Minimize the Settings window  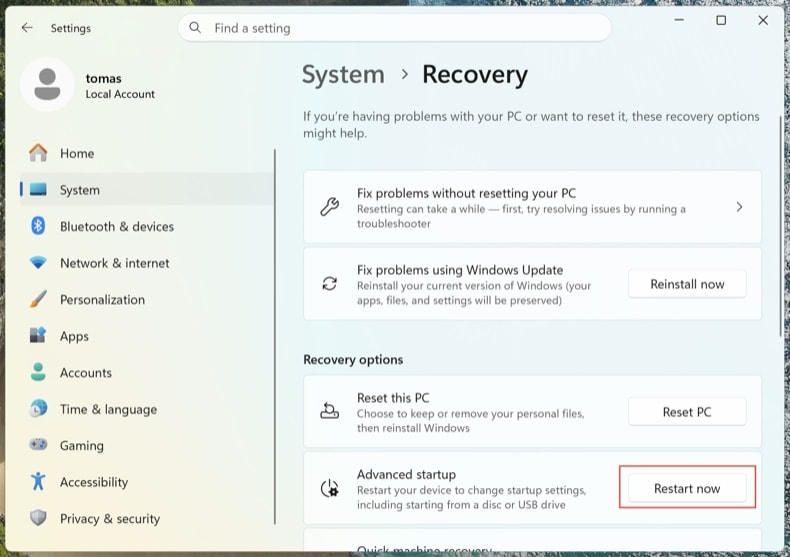coord(679,20)
